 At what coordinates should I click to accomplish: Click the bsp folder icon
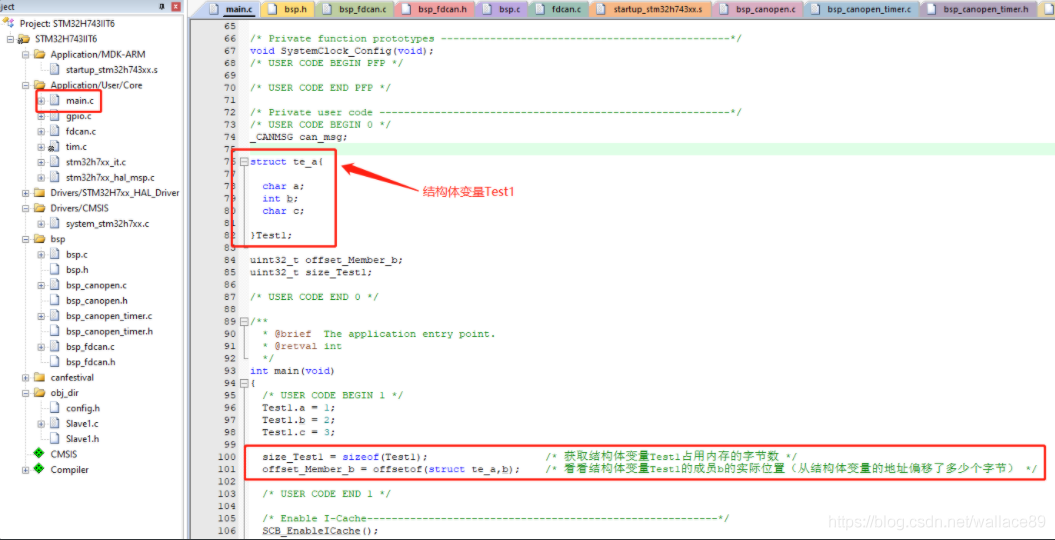[x=39, y=239]
